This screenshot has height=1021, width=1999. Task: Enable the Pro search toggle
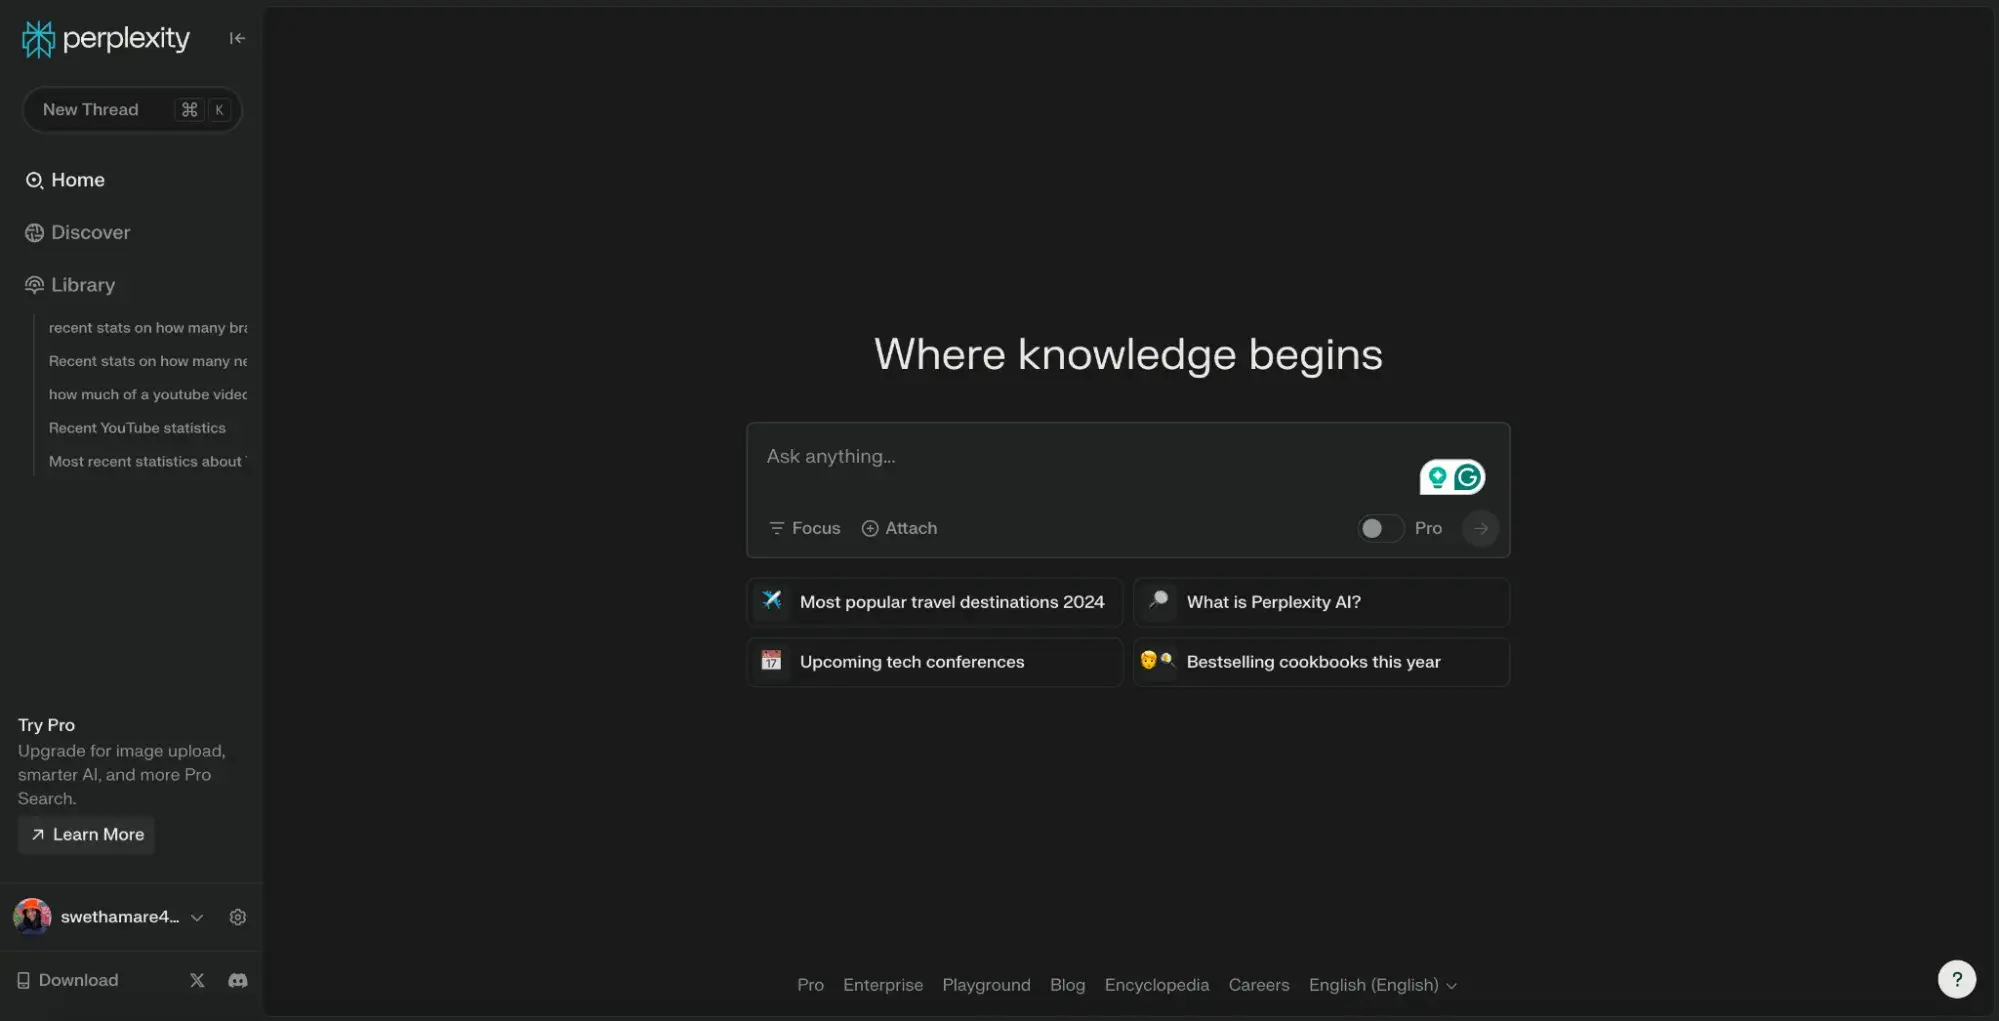(x=1380, y=528)
